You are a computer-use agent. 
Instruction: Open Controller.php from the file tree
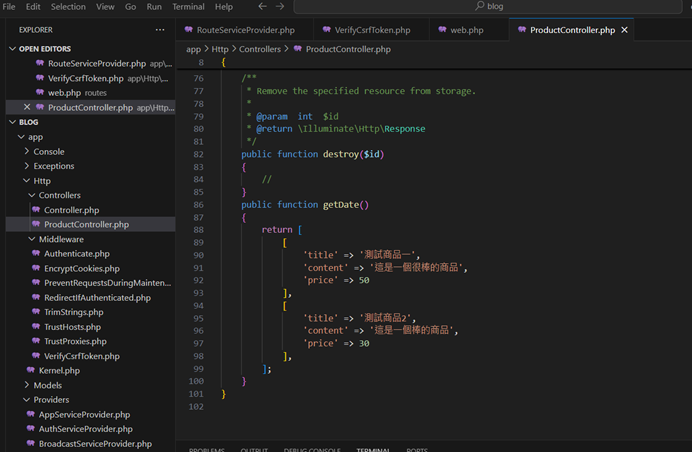tap(71, 210)
